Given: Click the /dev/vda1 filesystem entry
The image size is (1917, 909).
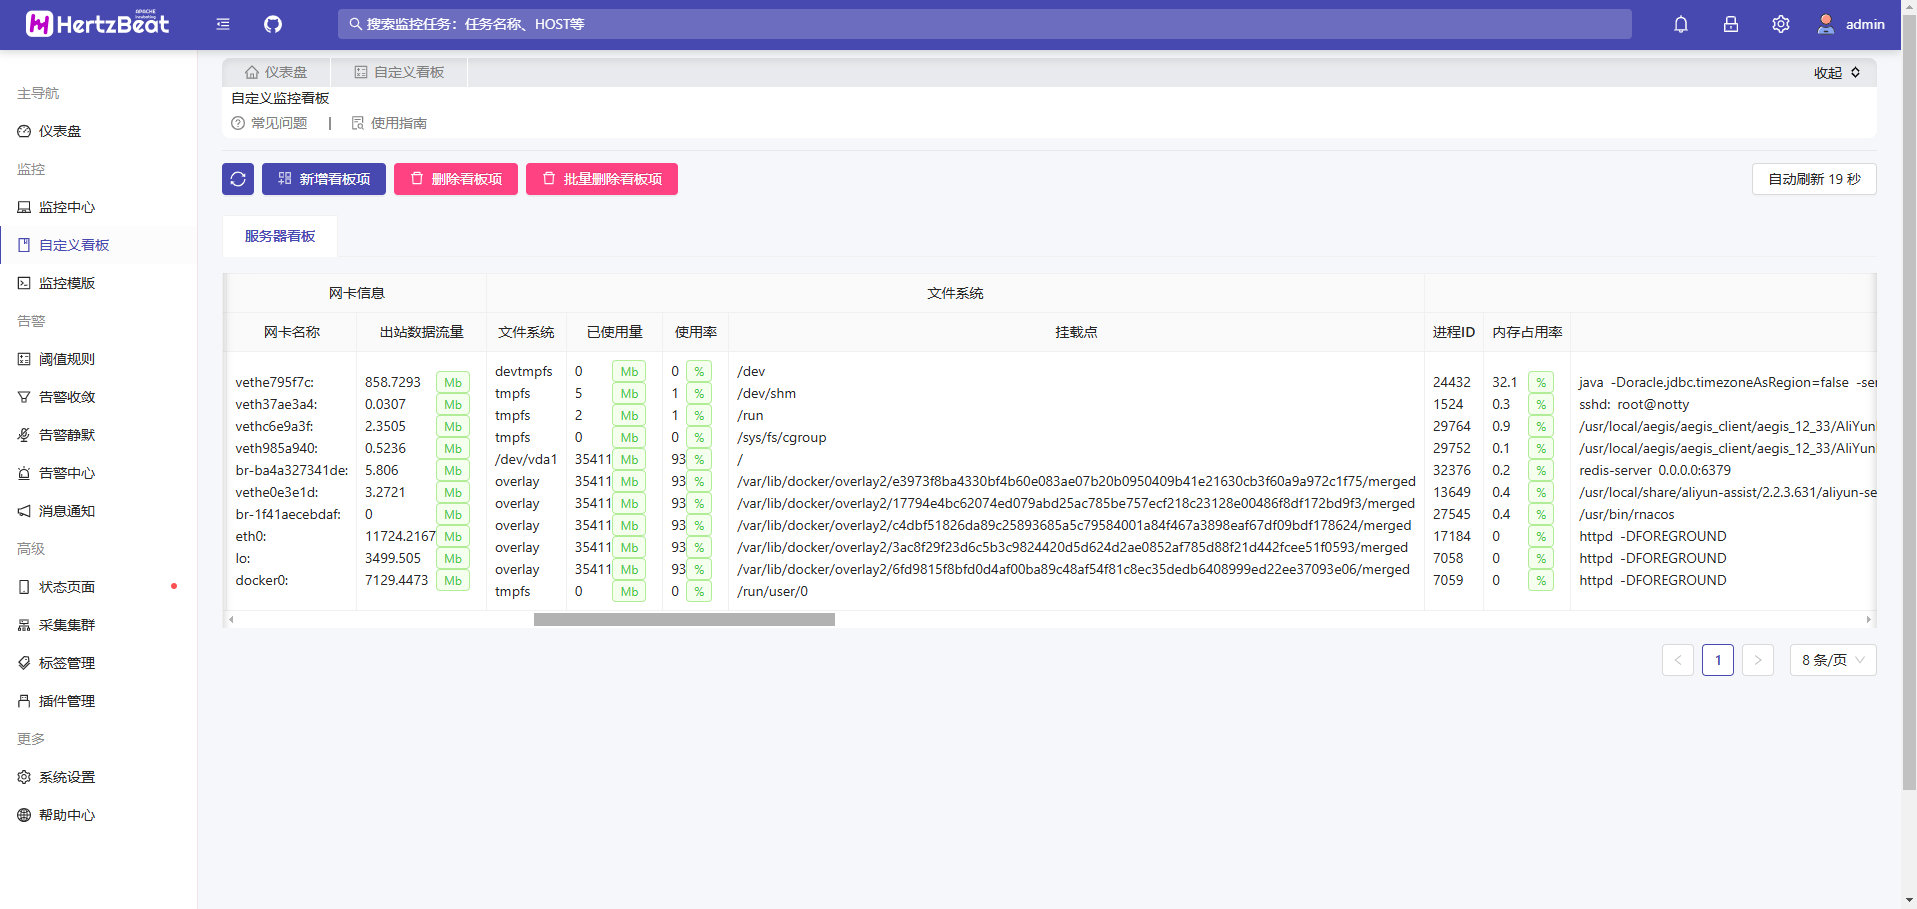Looking at the screenshot, I should pyautogui.click(x=526, y=459).
